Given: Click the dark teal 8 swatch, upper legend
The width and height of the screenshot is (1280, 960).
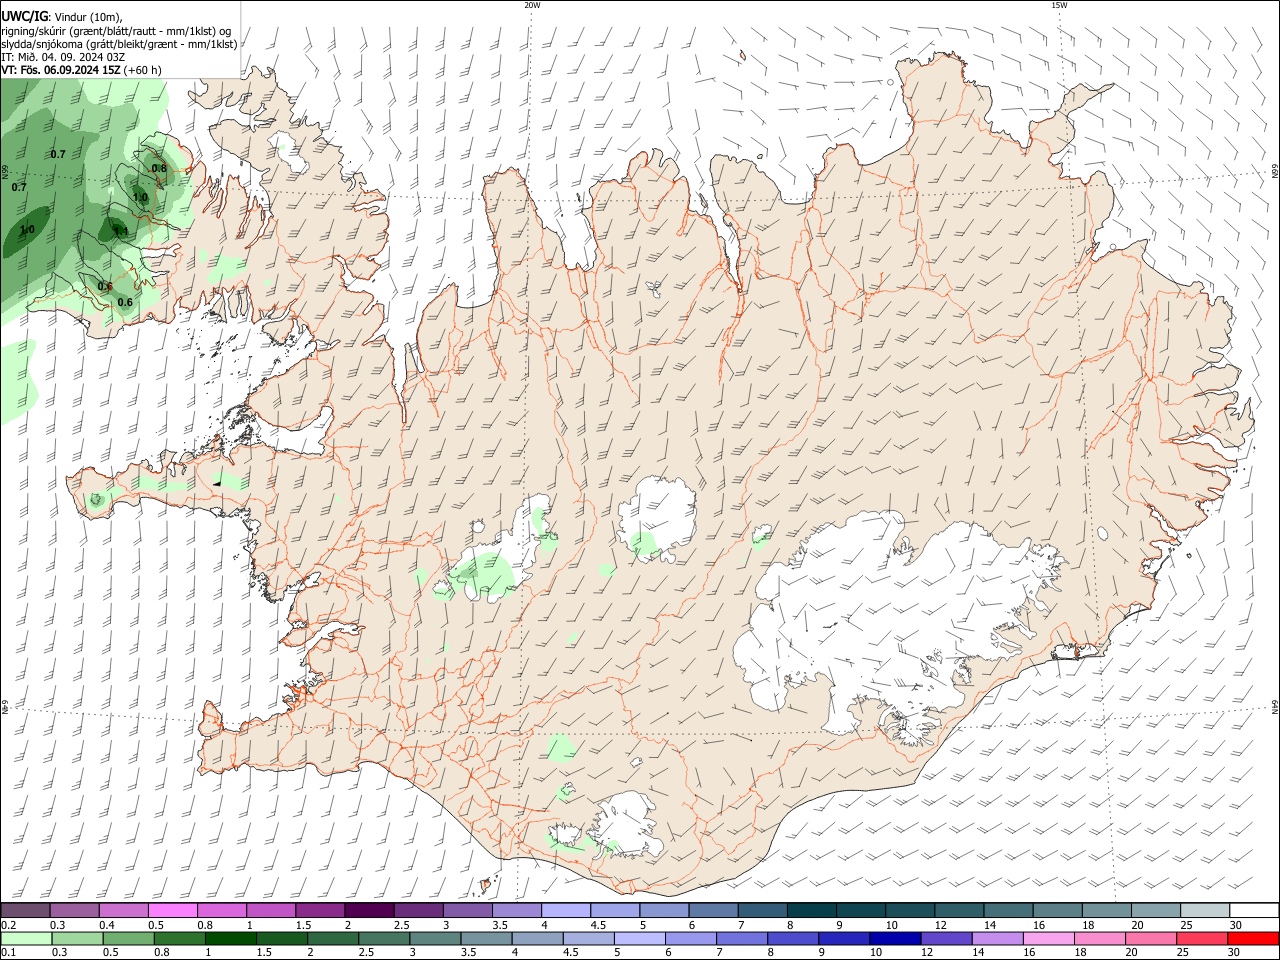Looking at the screenshot, I should pos(812,911).
